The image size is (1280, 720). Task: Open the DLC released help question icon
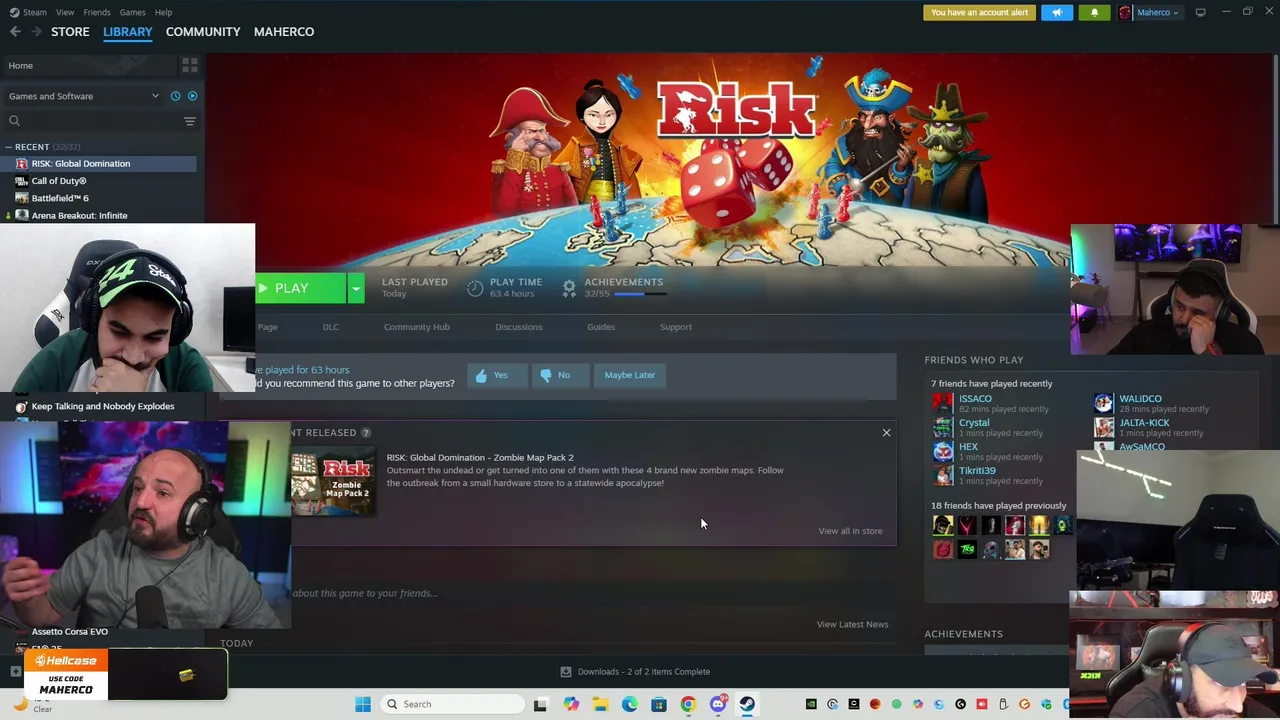click(366, 433)
